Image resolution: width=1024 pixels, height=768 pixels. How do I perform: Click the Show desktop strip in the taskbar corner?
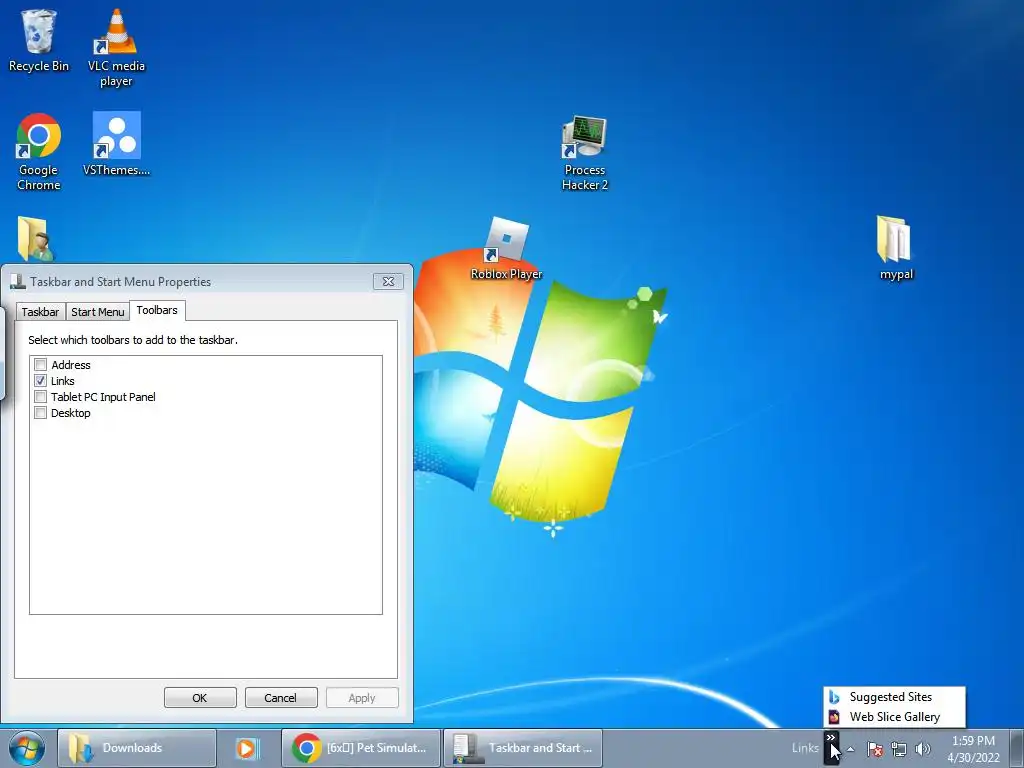[x=1017, y=748]
